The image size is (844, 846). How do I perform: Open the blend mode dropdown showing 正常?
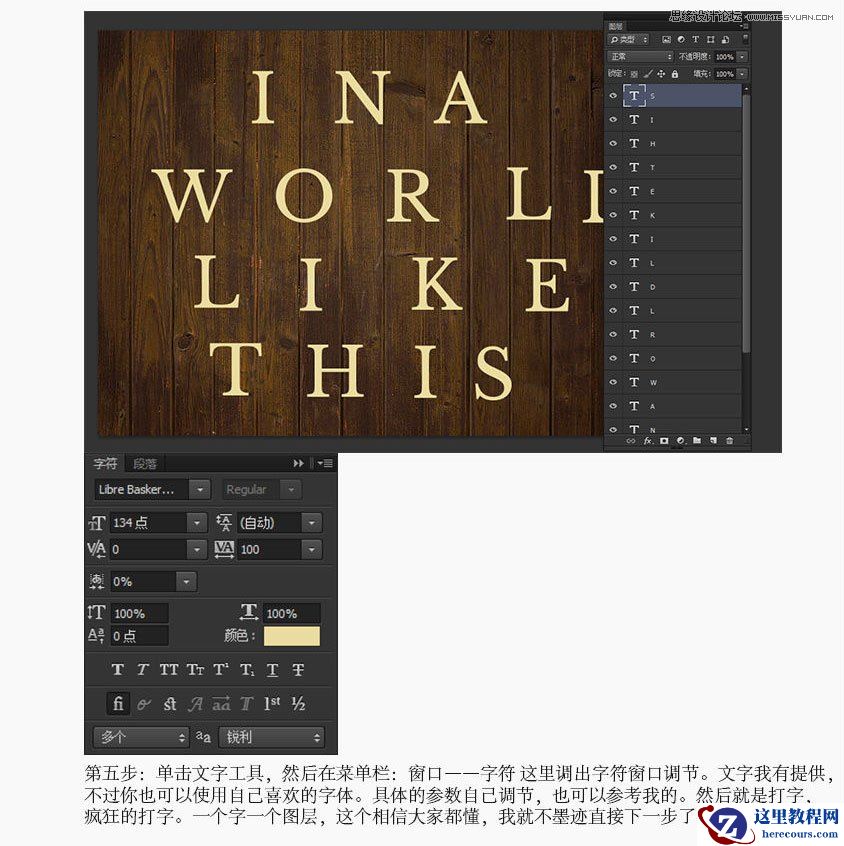[x=640, y=56]
